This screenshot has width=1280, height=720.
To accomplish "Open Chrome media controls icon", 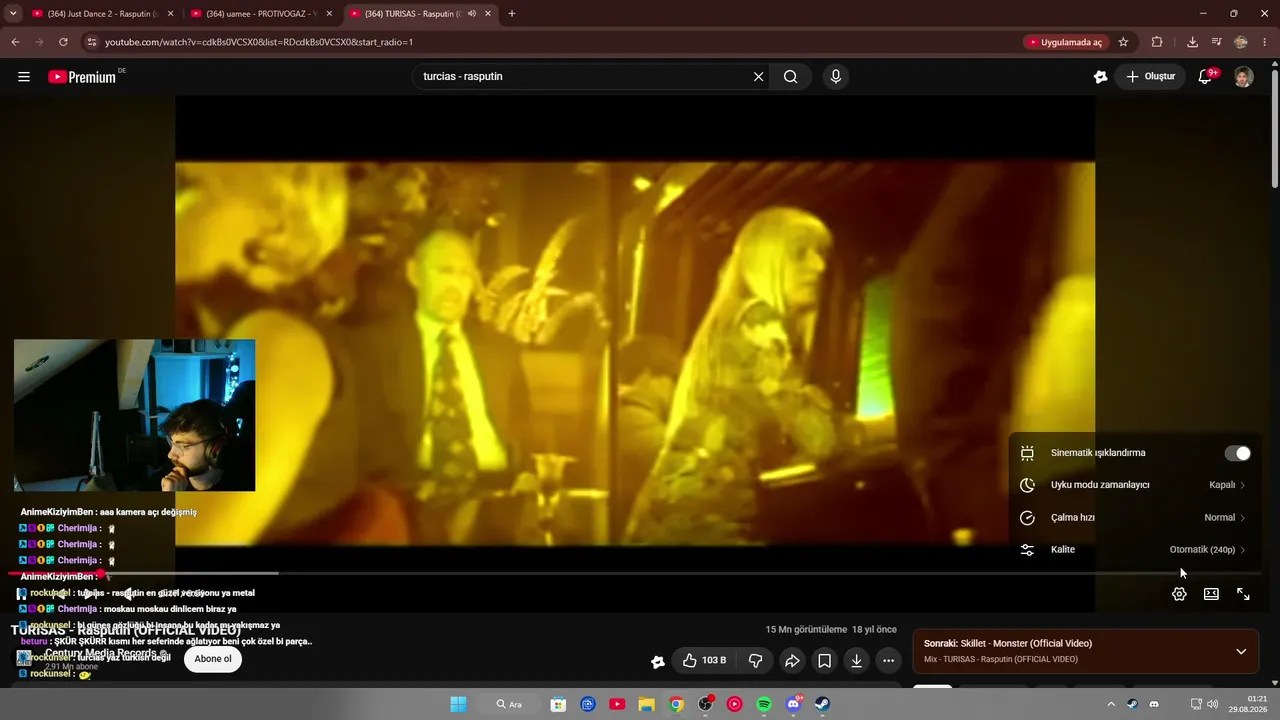I will (x=1216, y=42).
